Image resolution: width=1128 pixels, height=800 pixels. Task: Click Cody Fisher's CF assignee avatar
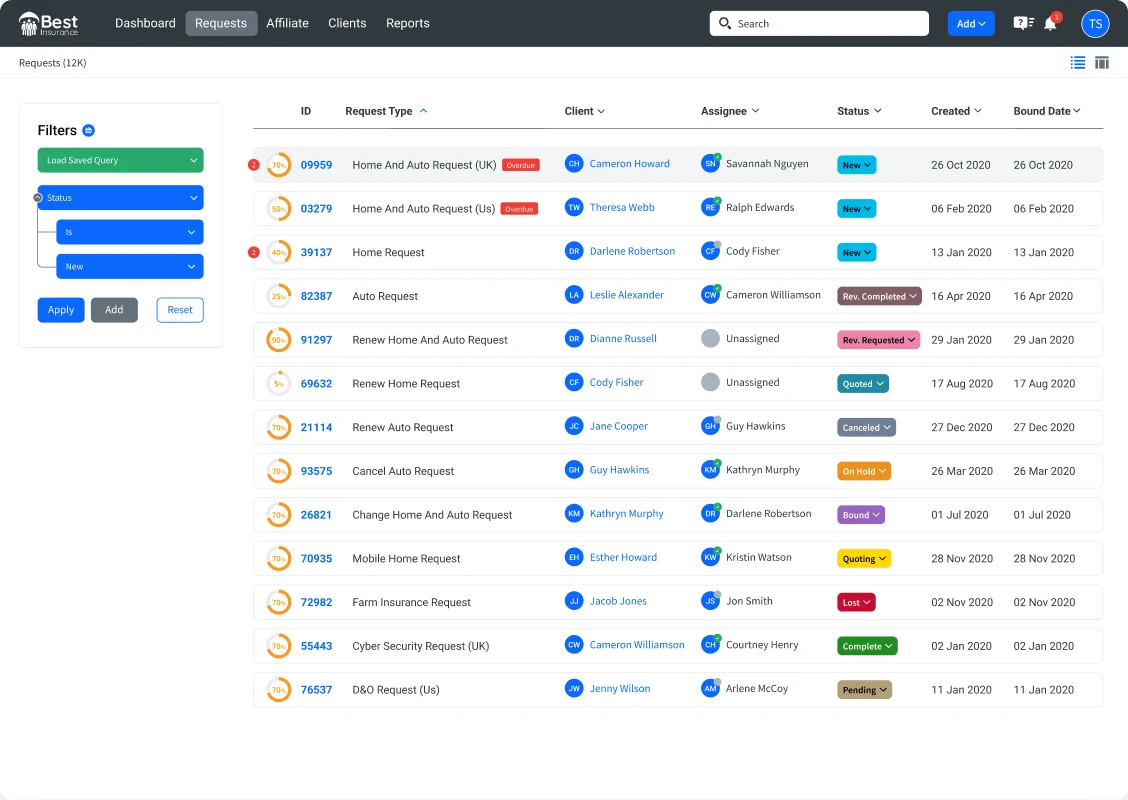[x=710, y=251]
